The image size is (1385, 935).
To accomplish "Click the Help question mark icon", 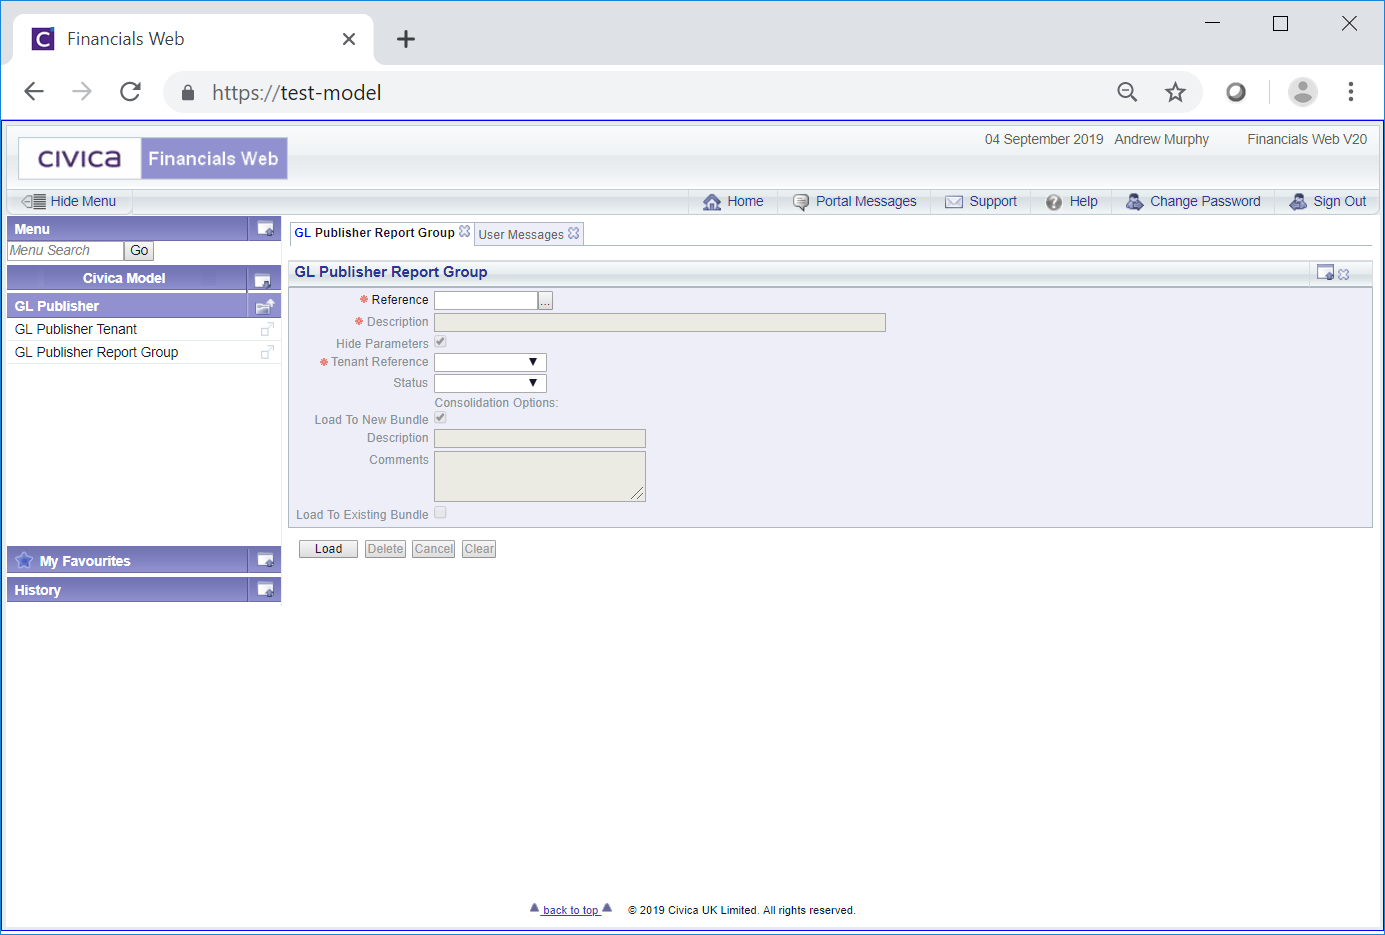I will pyautogui.click(x=1054, y=202).
